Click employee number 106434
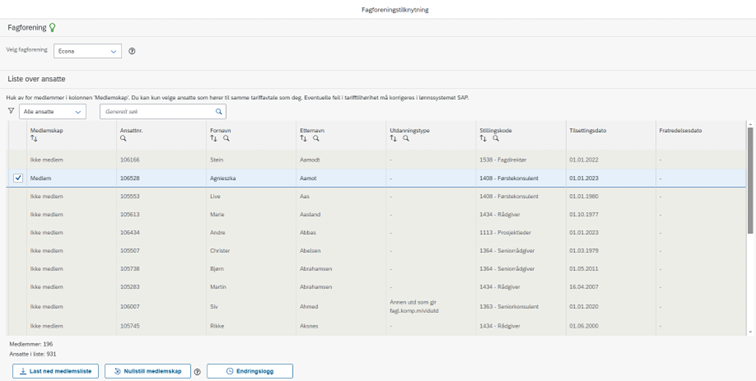Screen dimensions: 756x381 coord(130,232)
